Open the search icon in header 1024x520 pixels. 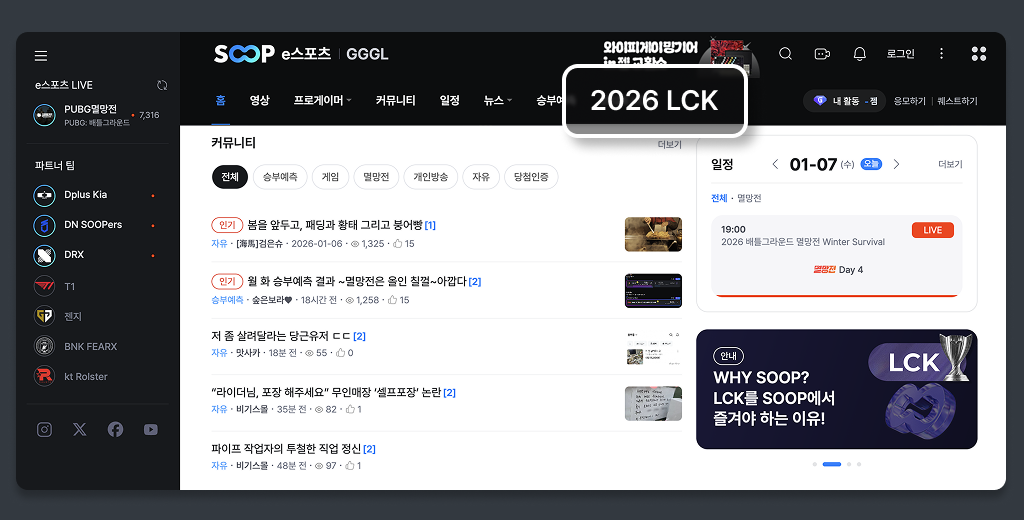(x=785, y=54)
